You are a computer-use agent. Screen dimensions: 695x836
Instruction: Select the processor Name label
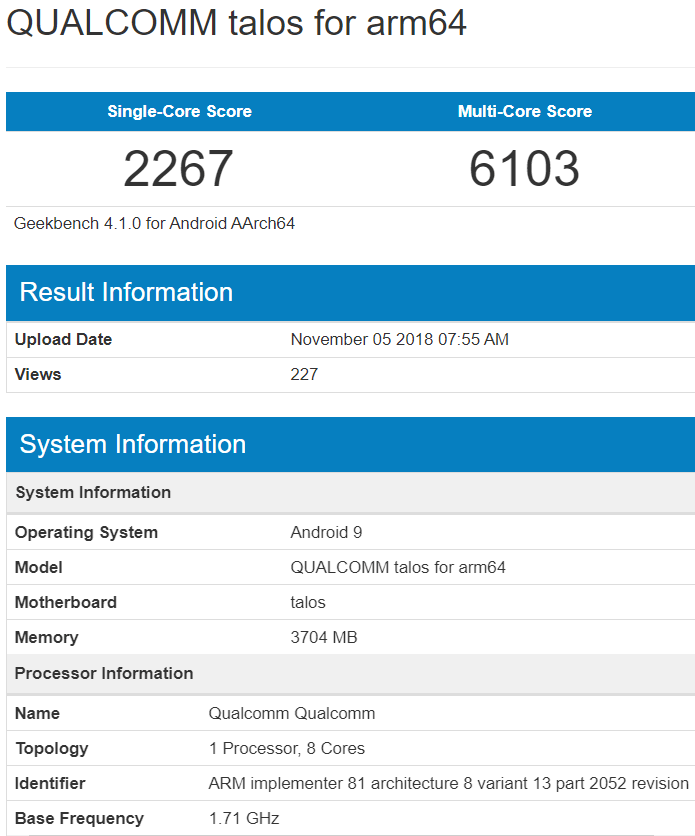(37, 713)
